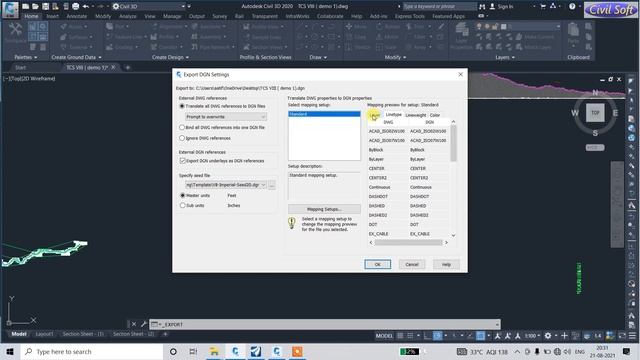The width and height of the screenshot is (640, 360).
Task: Expand the Draw panel dropdown
Action: point(318,58)
